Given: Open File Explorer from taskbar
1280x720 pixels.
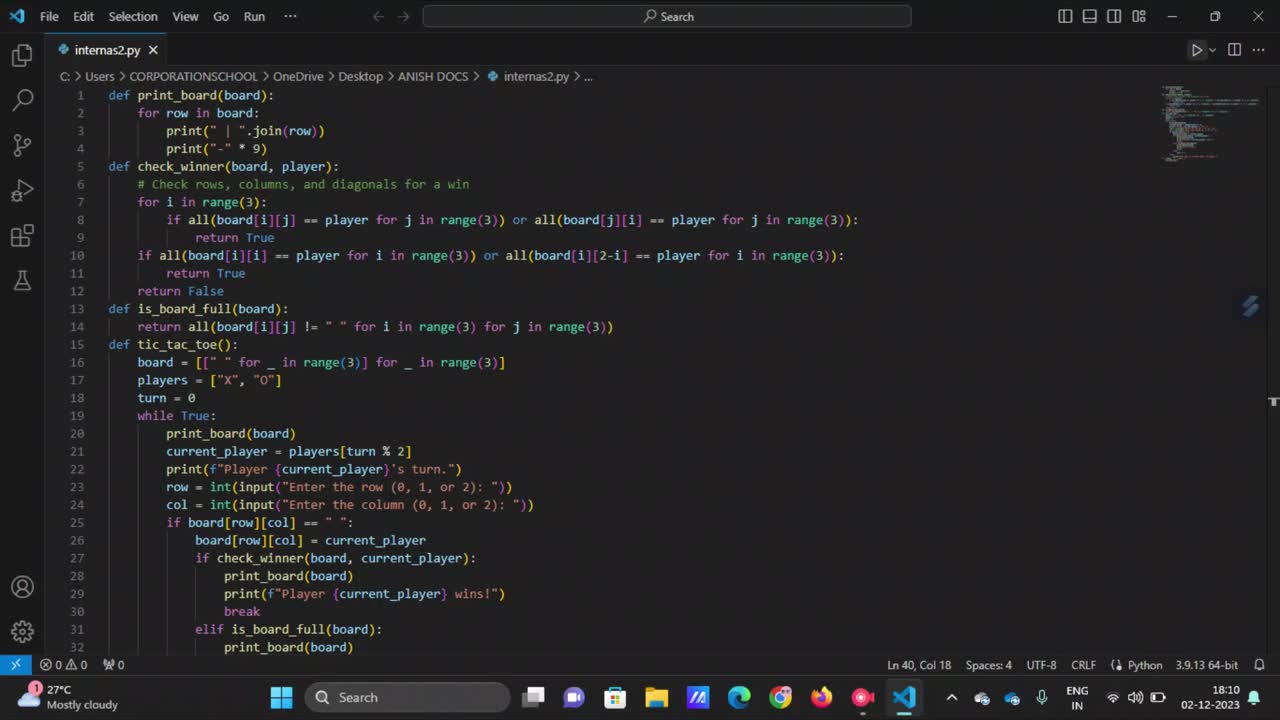Looking at the screenshot, I should pyautogui.click(x=656, y=697).
